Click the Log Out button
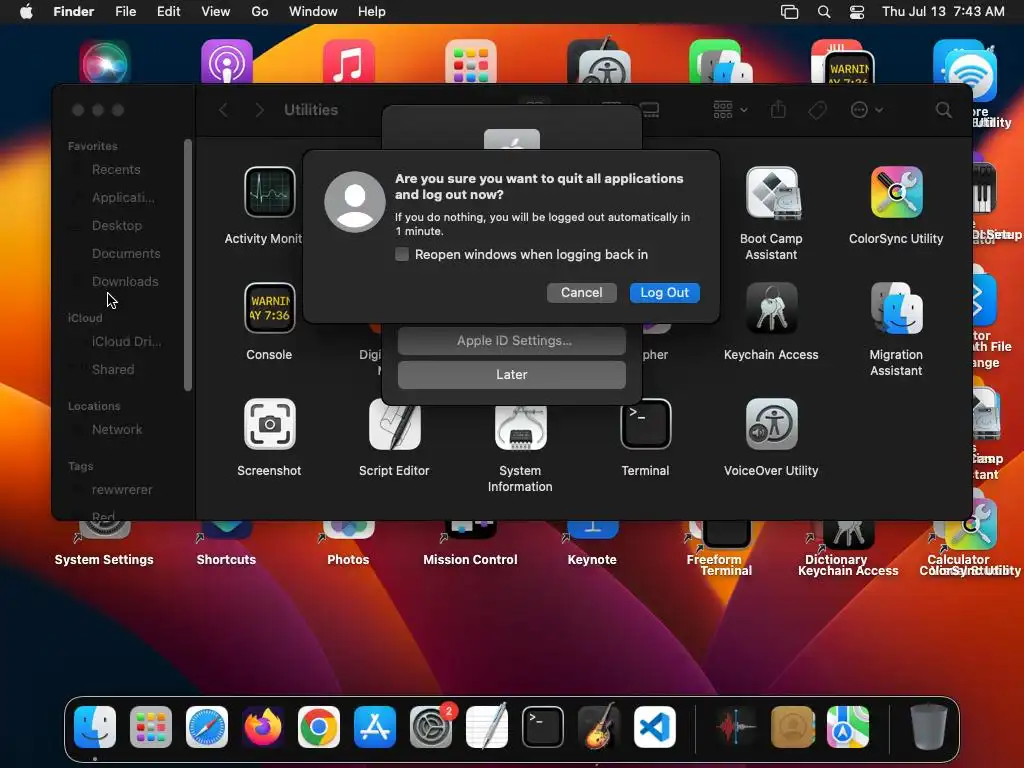This screenshot has height=768, width=1024. tap(664, 293)
